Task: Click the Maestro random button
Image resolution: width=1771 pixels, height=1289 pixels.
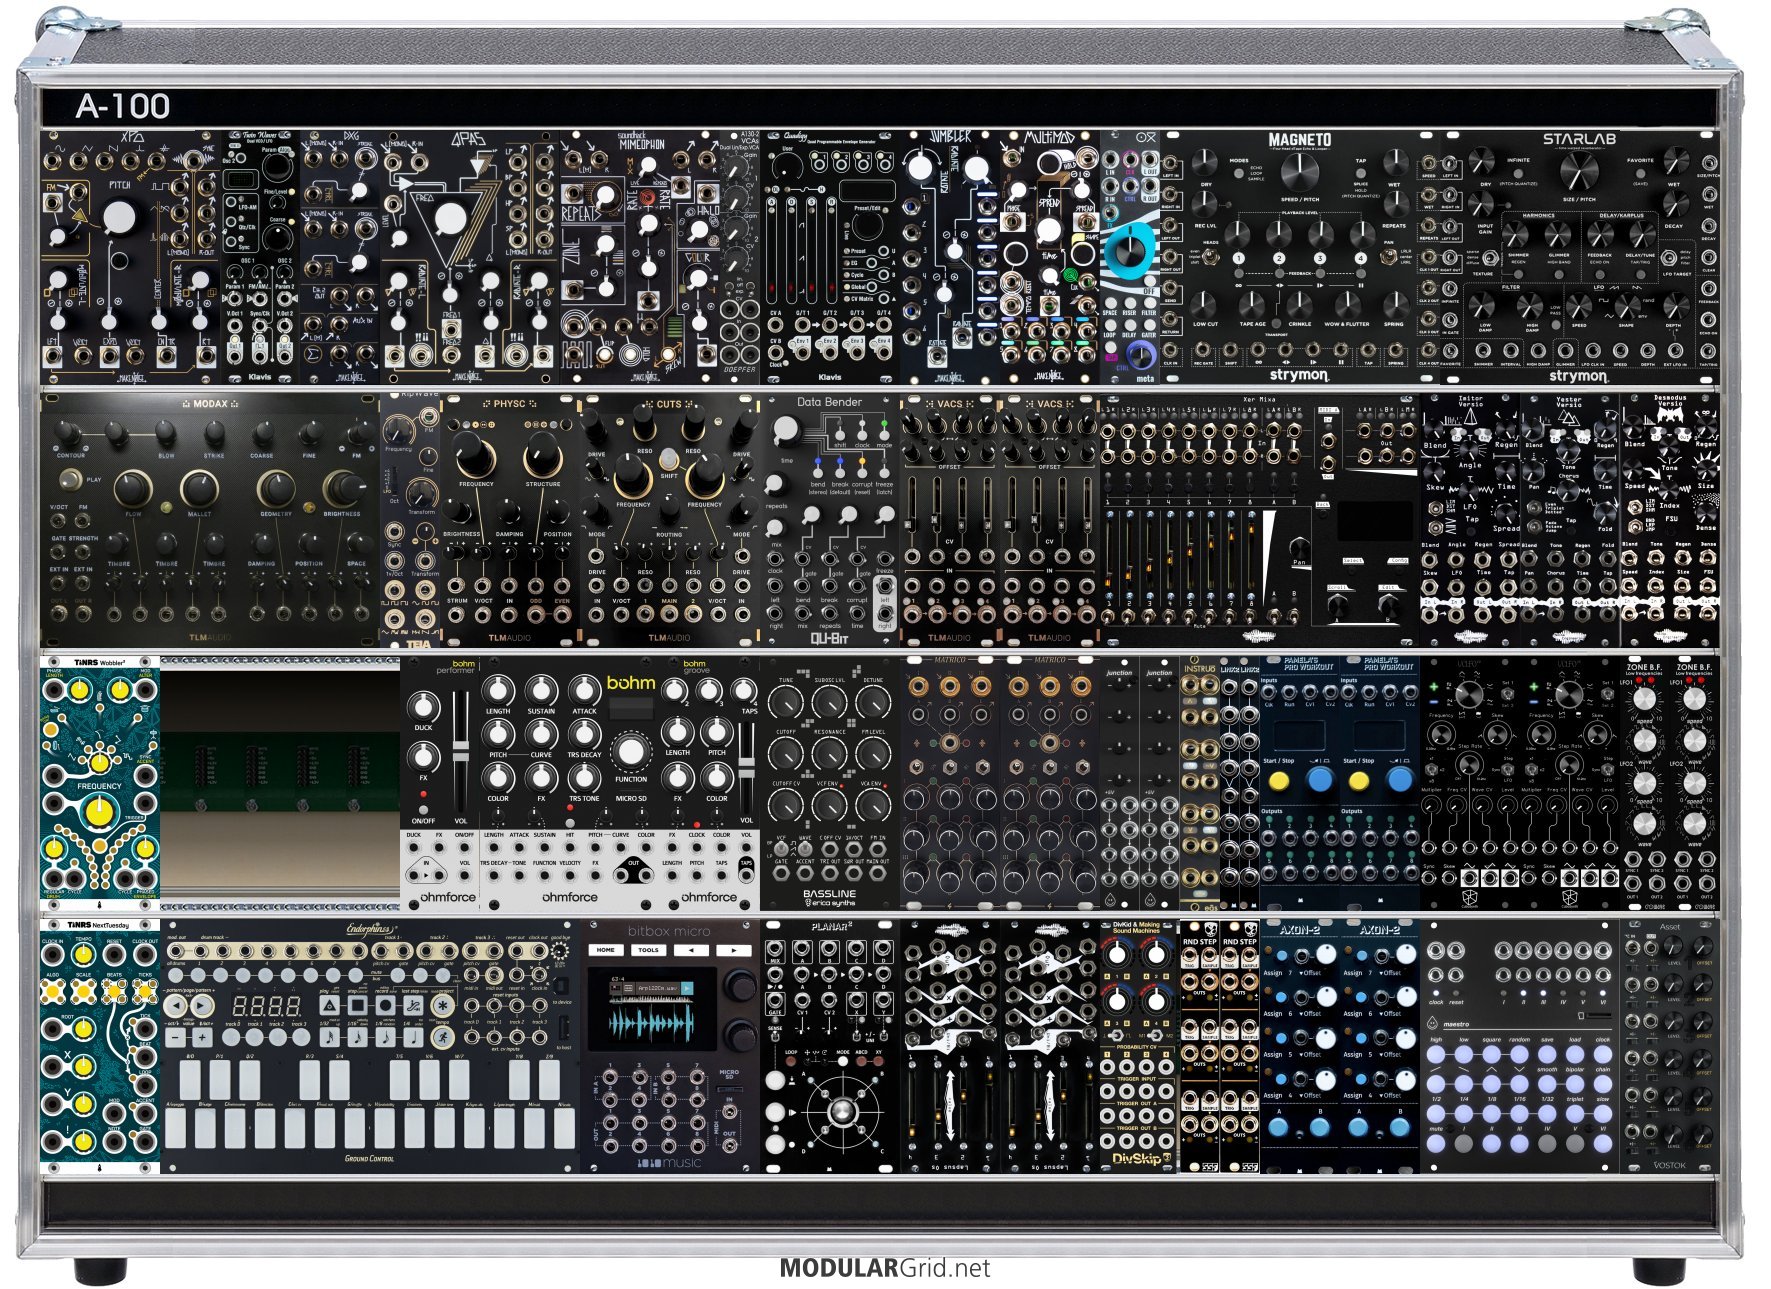Action: [1519, 1054]
